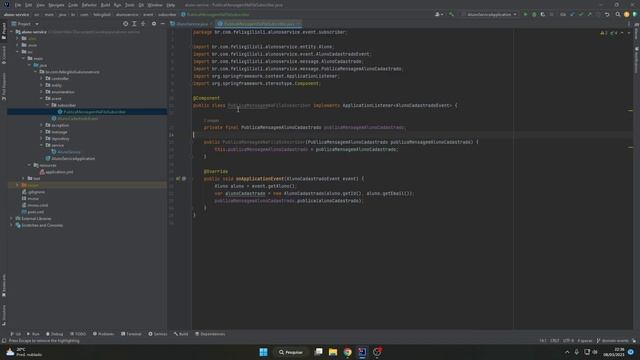Toggle the Structure side panel
The width and height of the screenshot is (640, 360).
4,315
